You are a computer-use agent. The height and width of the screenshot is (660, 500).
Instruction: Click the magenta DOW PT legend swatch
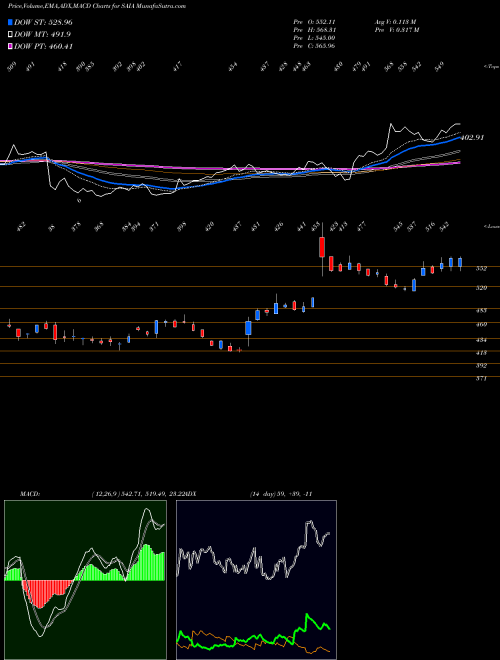click(11, 46)
